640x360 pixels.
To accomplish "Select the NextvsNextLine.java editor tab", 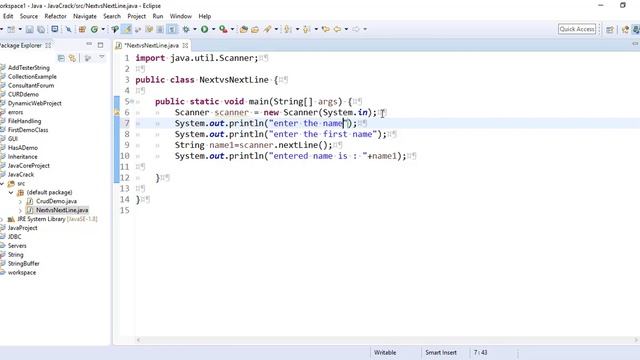I will click(151, 45).
